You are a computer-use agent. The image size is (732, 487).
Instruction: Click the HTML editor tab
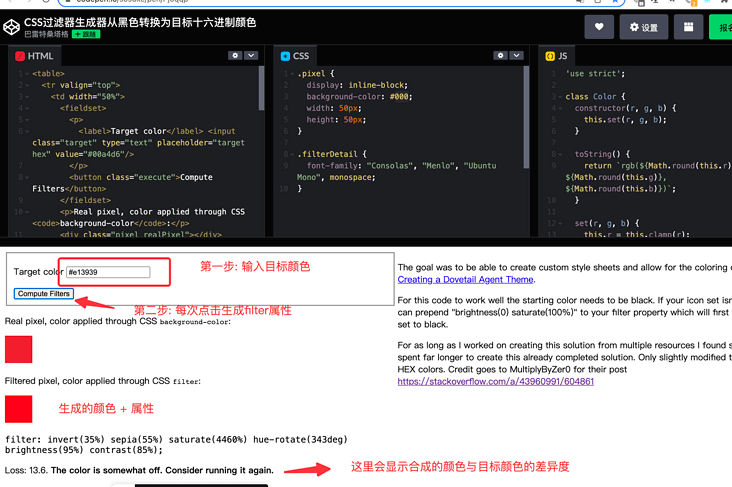pyautogui.click(x=35, y=56)
